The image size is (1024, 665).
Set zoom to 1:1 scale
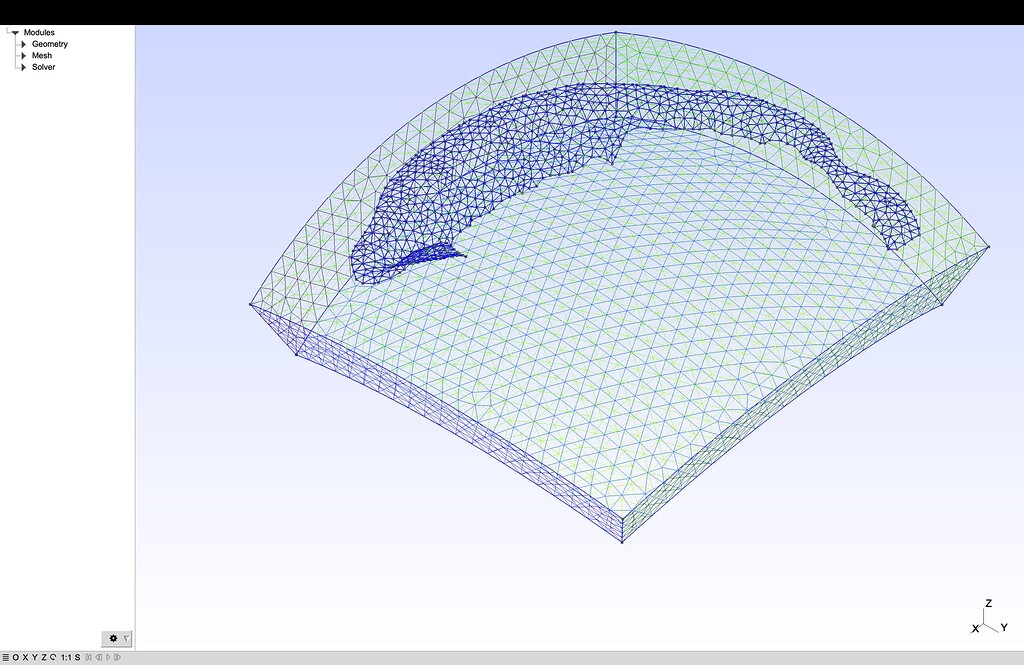[x=66, y=658]
